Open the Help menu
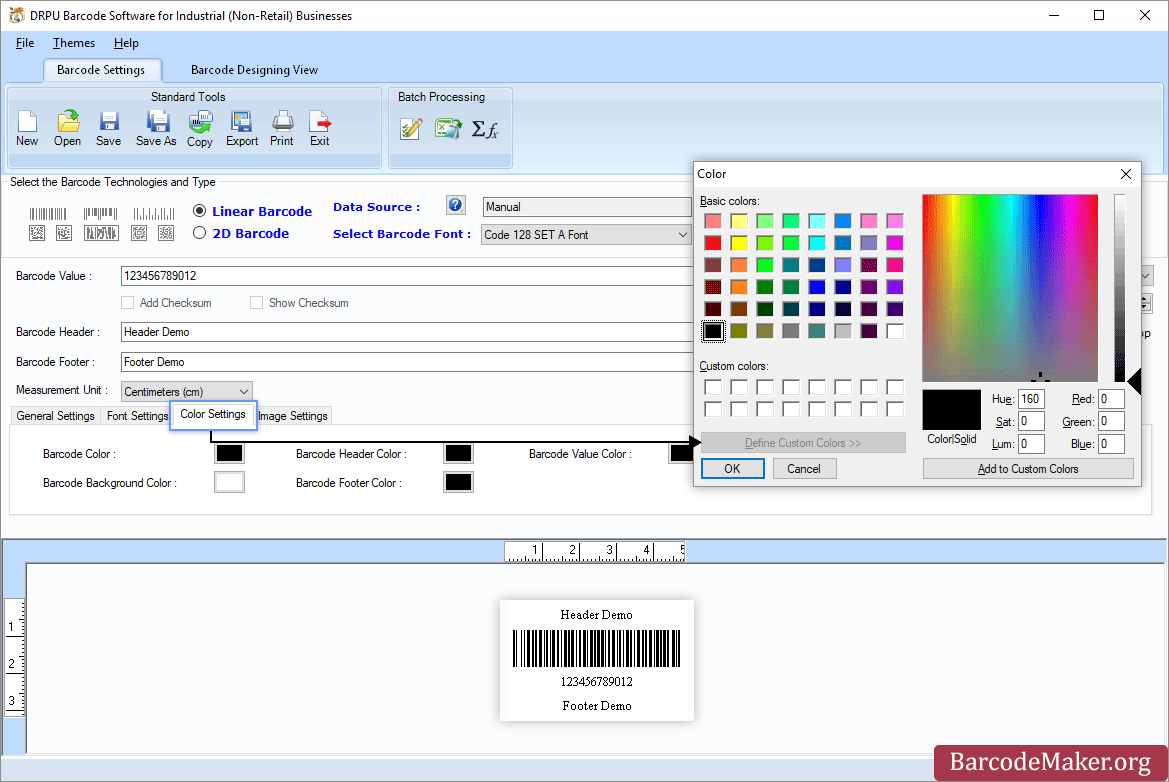Image resolution: width=1169 pixels, height=782 pixels. (x=126, y=43)
